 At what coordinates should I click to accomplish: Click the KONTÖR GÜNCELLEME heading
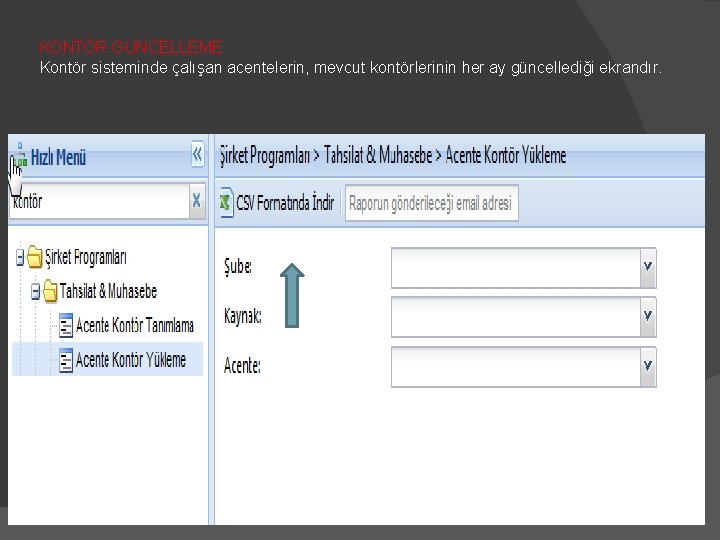(x=131, y=47)
